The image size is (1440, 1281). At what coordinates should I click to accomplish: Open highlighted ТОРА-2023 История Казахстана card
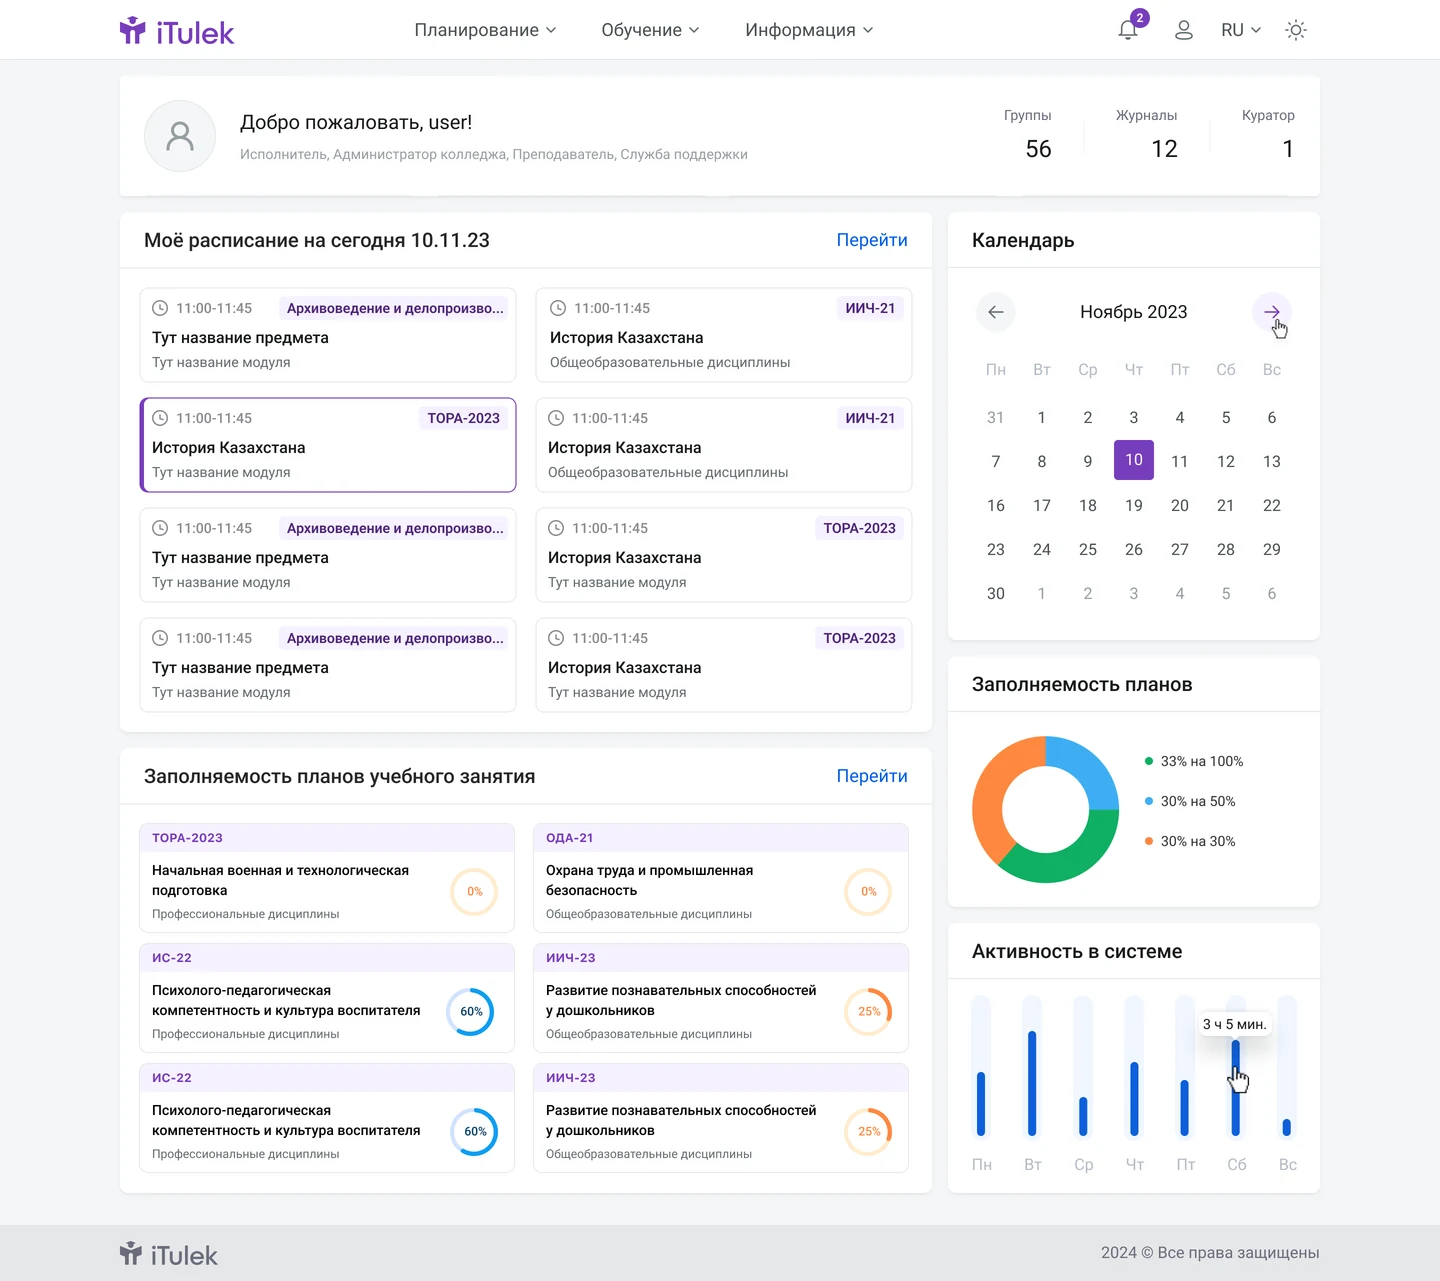(x=328, y=445)
